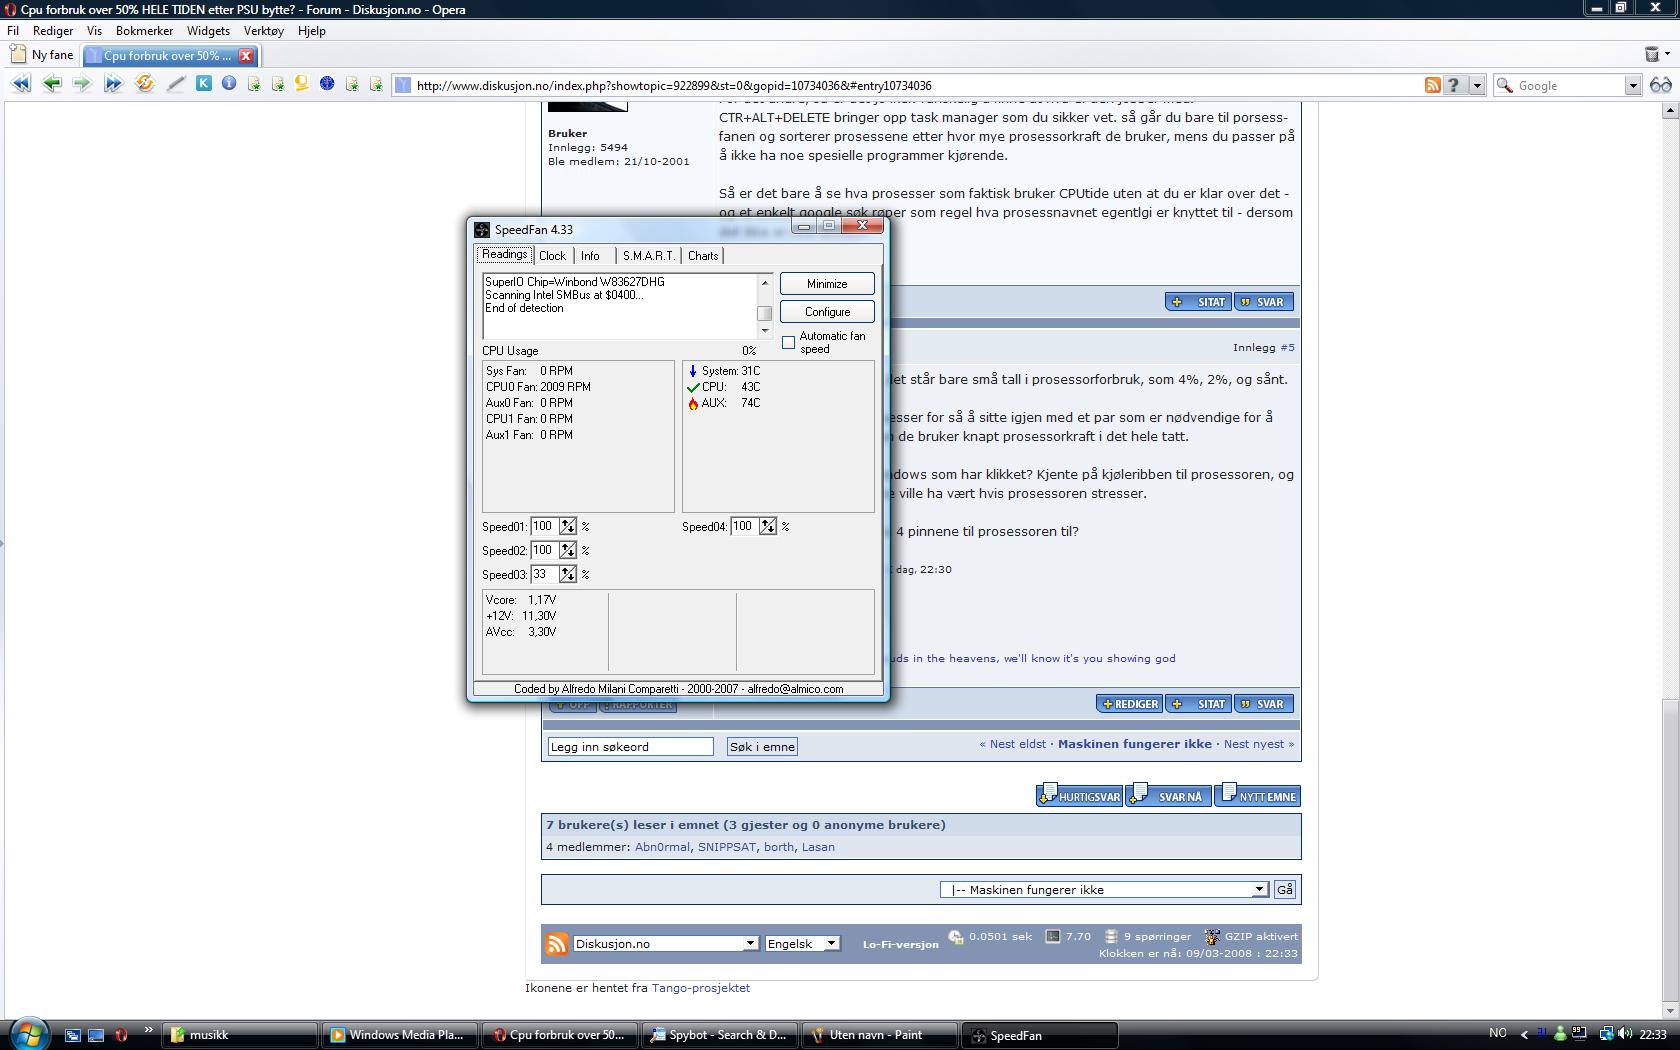Viewport: 1680px width, 1050px height.
Task: Click the blue globe toolbar icon
Action: [x=327, y=84]
